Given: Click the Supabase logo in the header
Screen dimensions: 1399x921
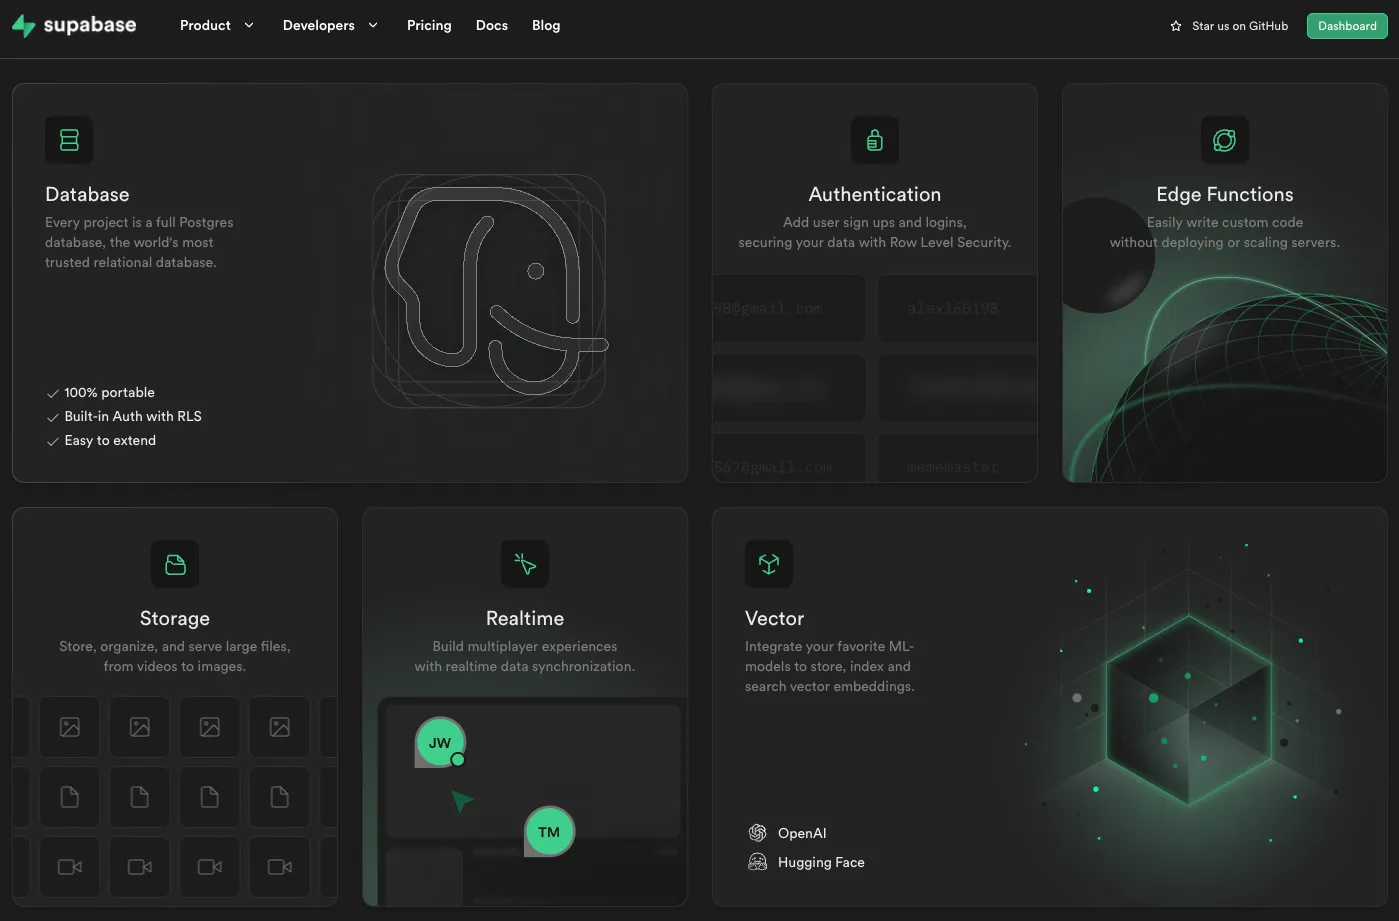Looking at the screenshot, I should 74,26.
